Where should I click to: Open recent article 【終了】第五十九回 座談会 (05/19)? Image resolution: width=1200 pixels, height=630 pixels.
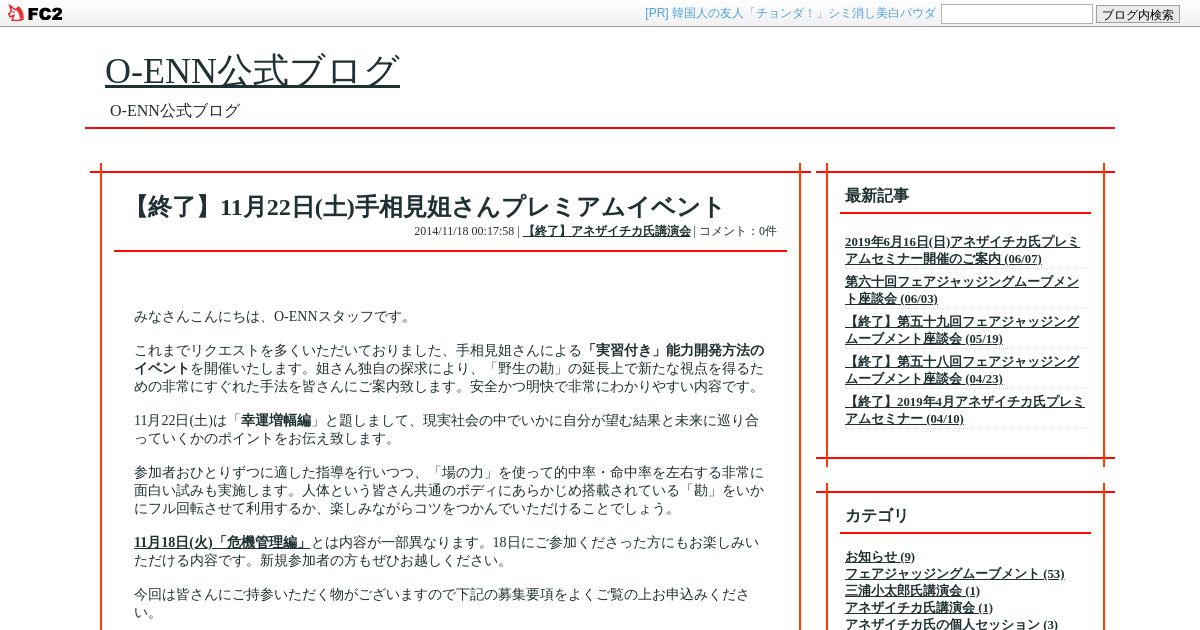[962, 330]
